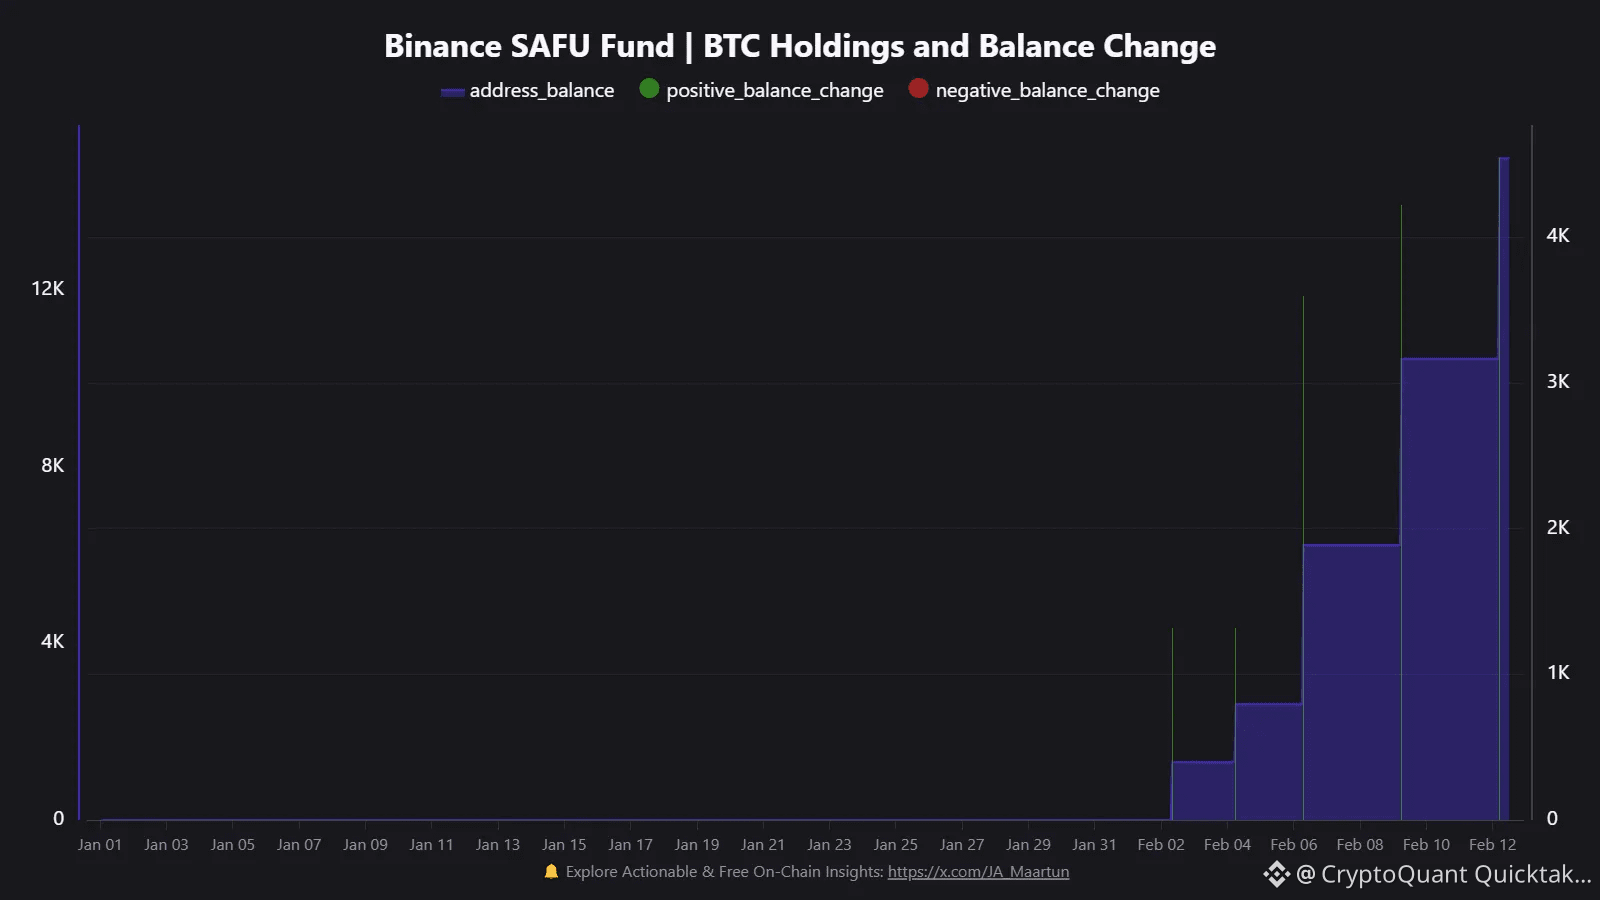The width and height of the screenshot is (1600, 900).
Task: Click the 12K left axis label
Action: tap(47, 289)
